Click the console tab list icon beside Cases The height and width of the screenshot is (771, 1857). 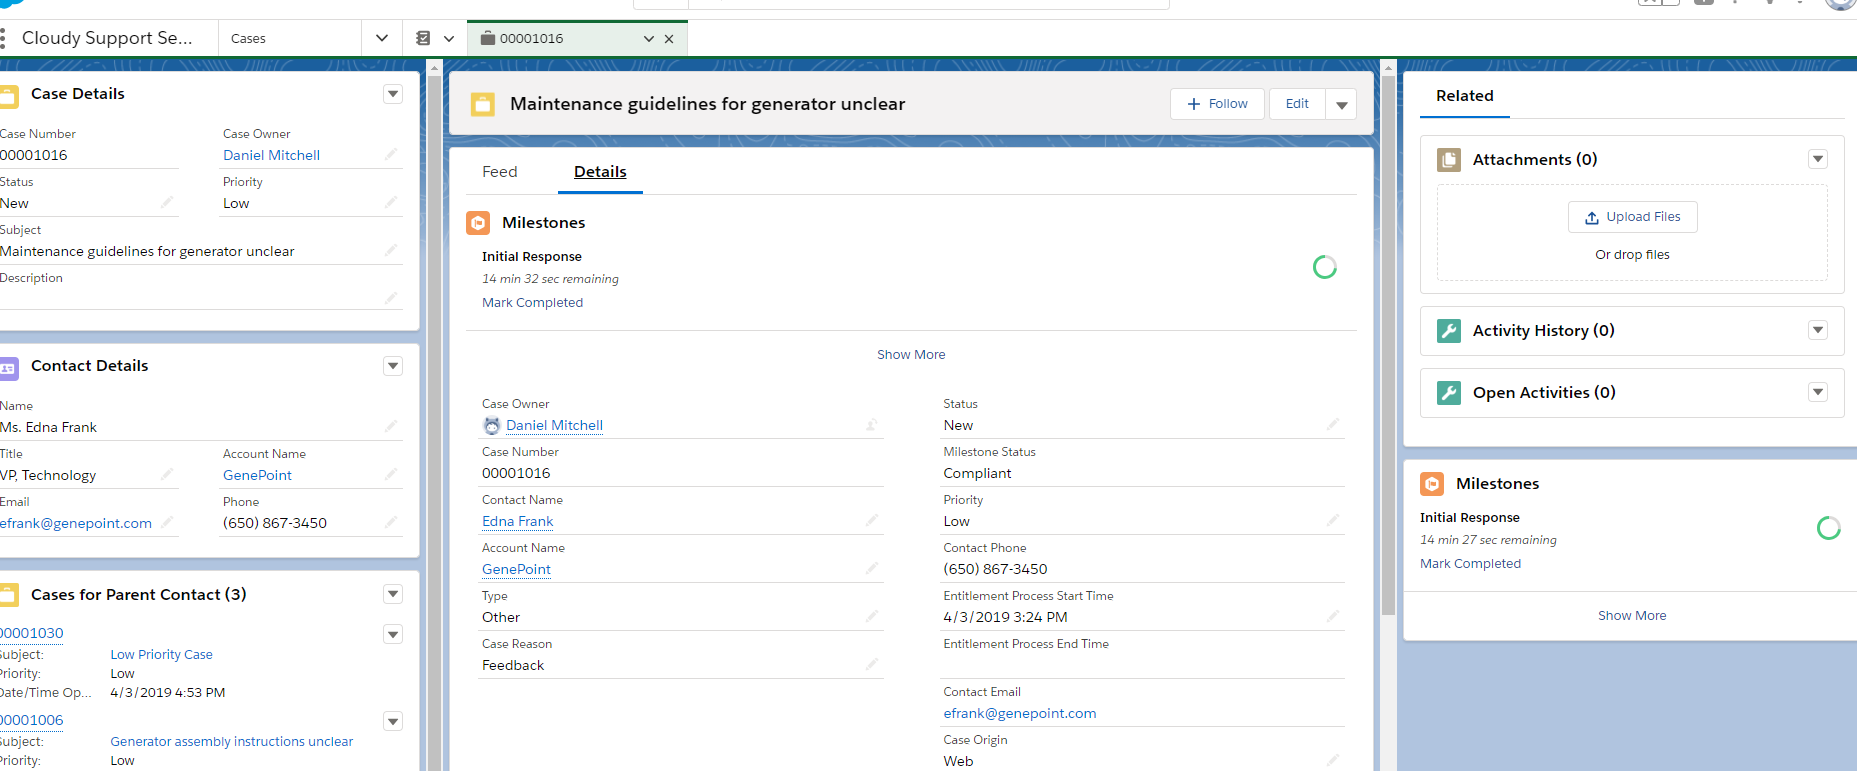pos(424,38)
